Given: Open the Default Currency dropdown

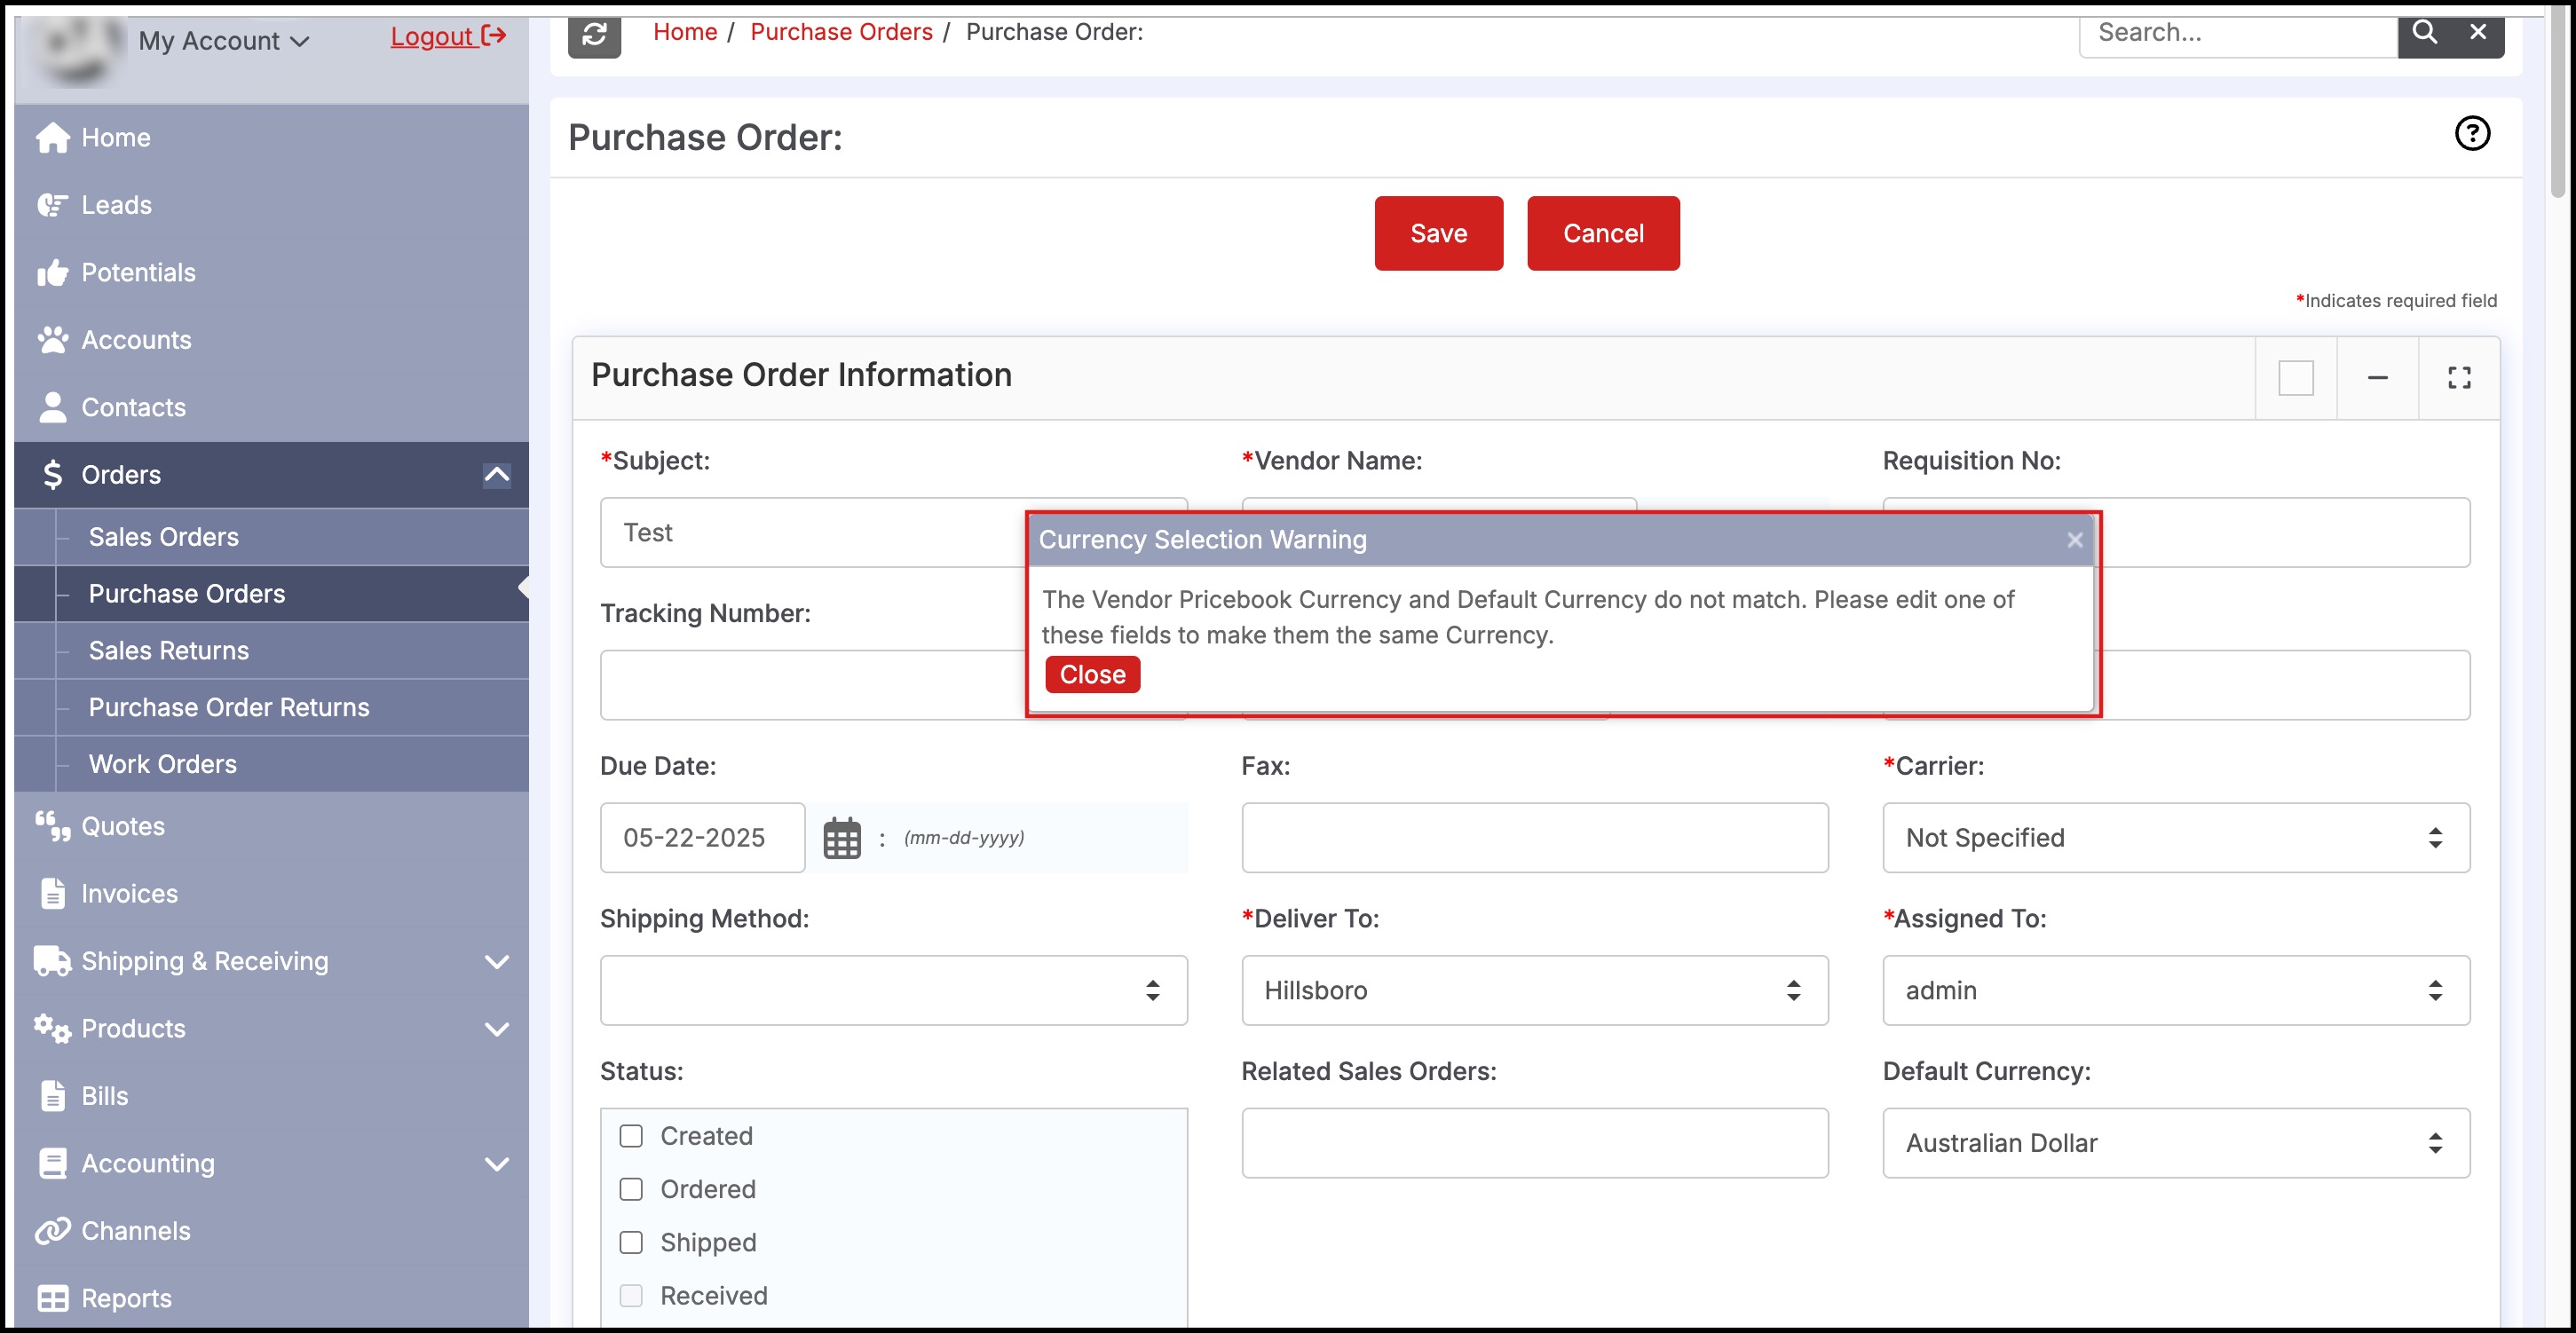Looking at the screenshot, I should (2175, 1143).
